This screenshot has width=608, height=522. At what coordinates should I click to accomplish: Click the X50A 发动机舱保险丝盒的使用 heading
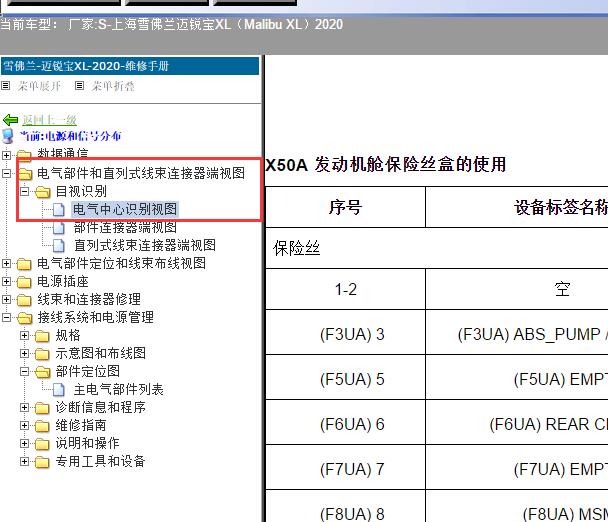(386, 164)
